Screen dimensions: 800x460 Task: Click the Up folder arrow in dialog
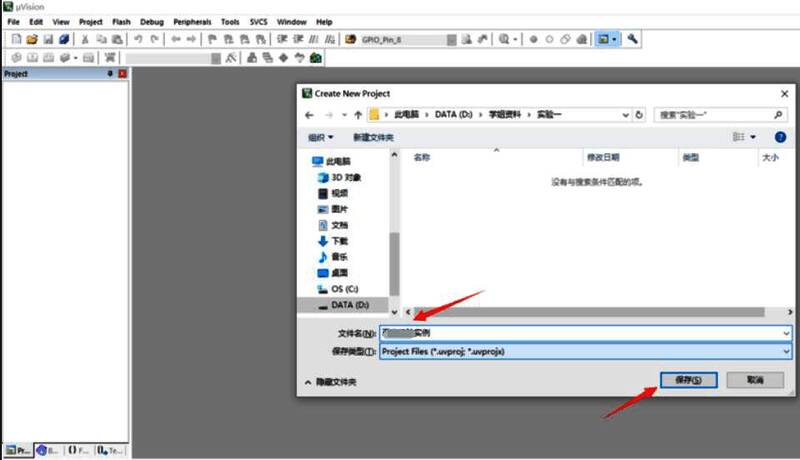point(358,115)
